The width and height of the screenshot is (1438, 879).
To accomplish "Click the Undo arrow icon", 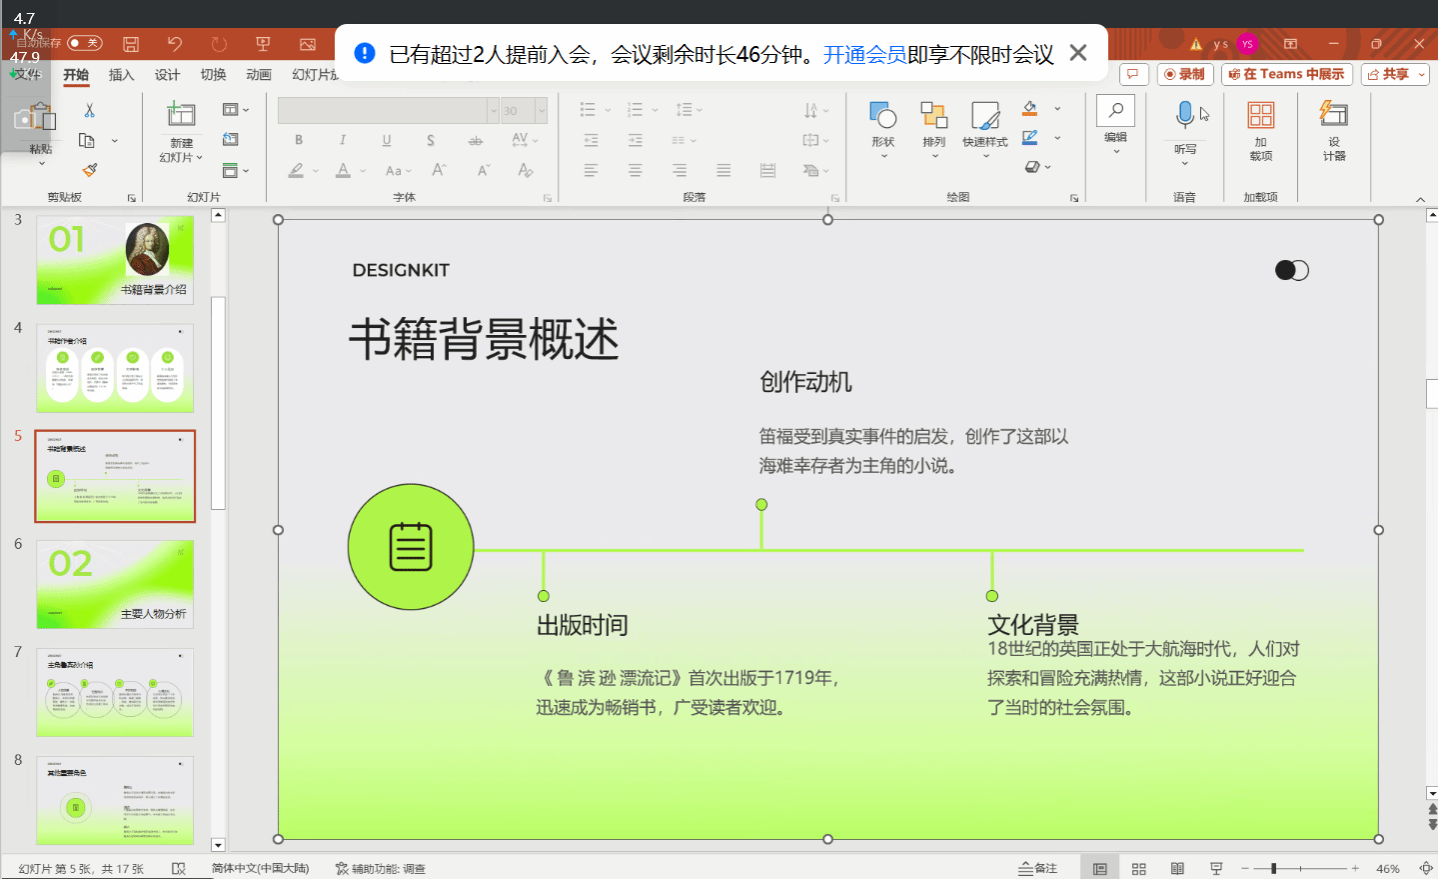I will coord(175,44).
